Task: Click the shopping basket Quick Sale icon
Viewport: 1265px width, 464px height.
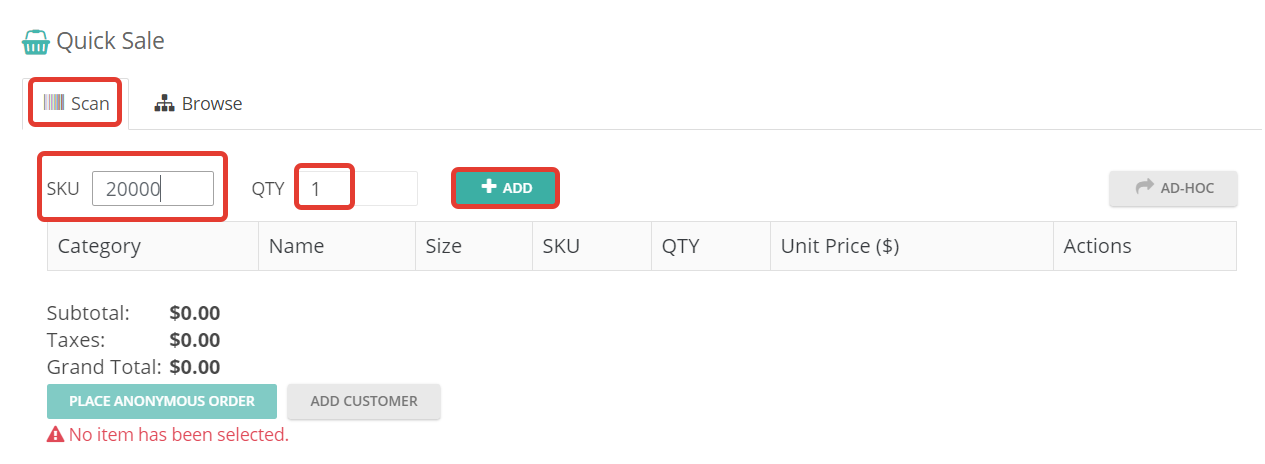Action: [x=35, y=42]
